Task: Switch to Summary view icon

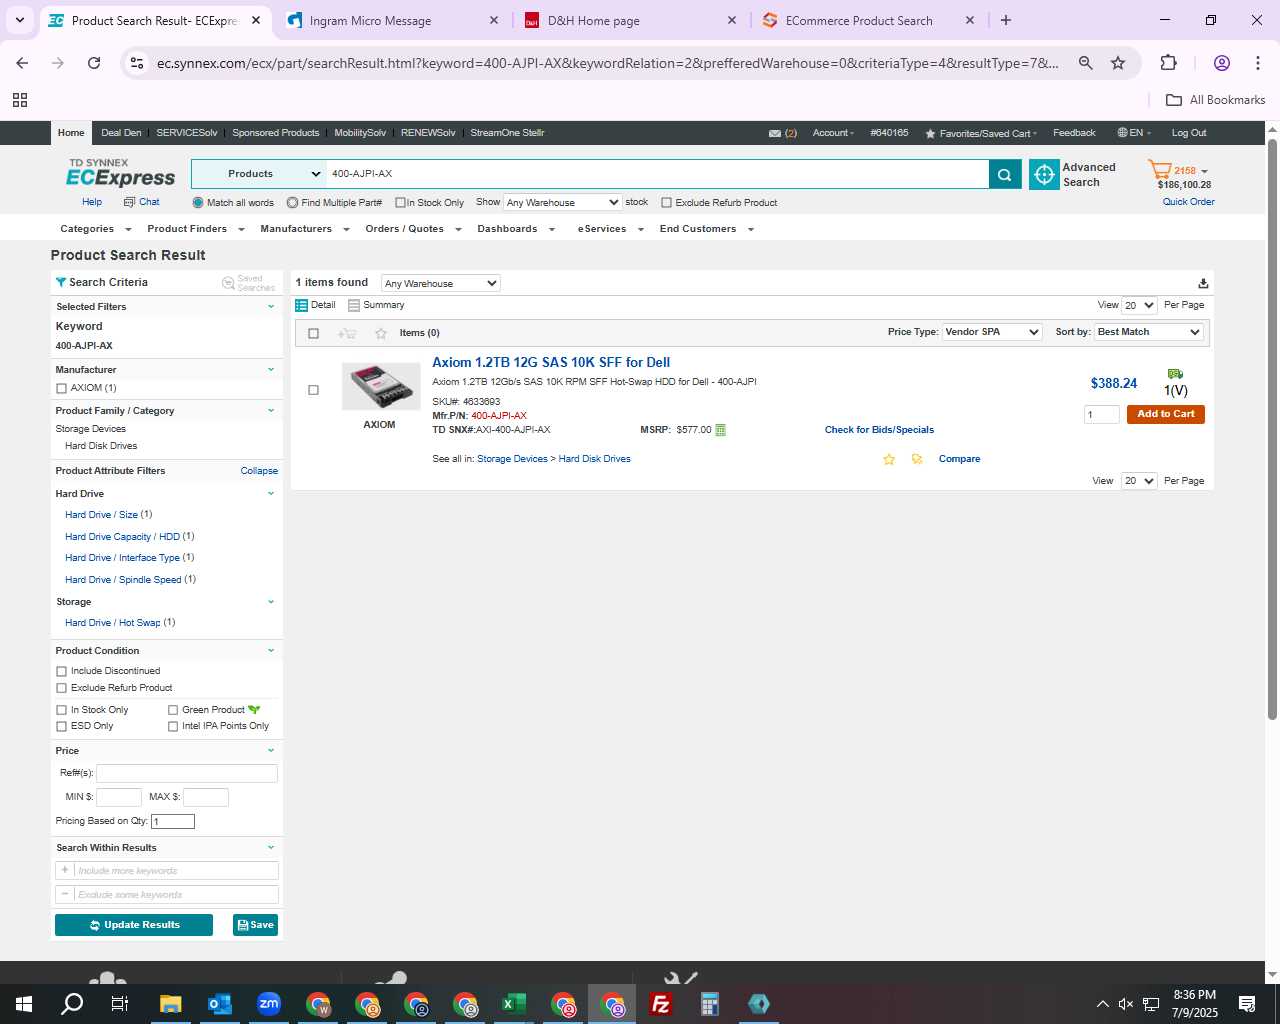Action: [x=354, y=305]
